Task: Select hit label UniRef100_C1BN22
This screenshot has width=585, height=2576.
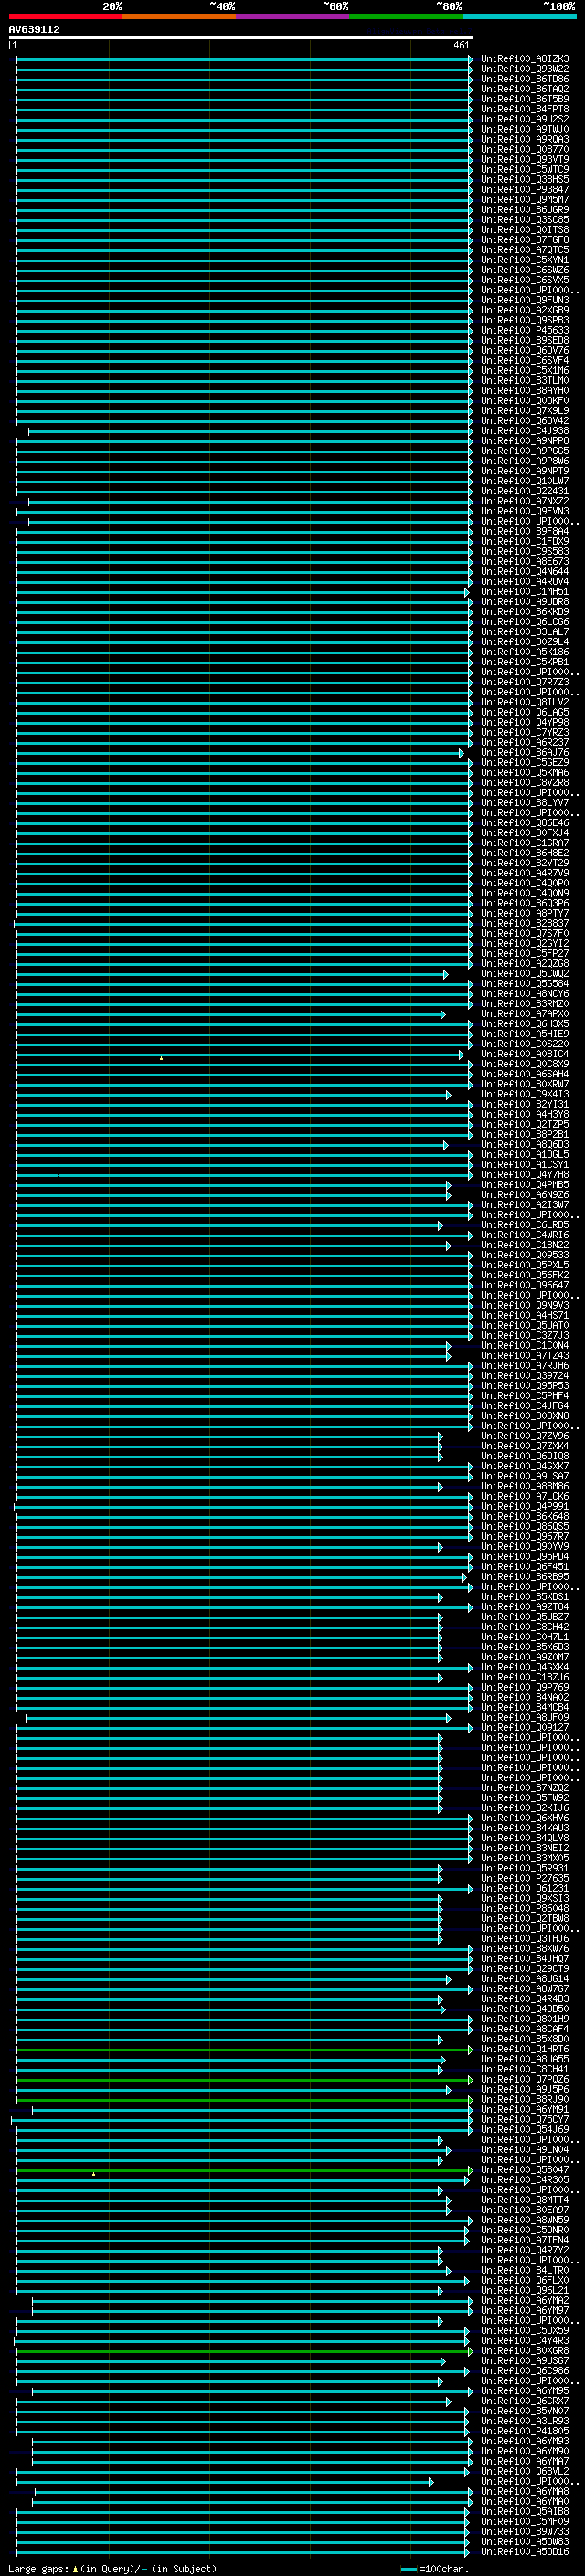Action: pyautogui.click(x=525, y=1245)
